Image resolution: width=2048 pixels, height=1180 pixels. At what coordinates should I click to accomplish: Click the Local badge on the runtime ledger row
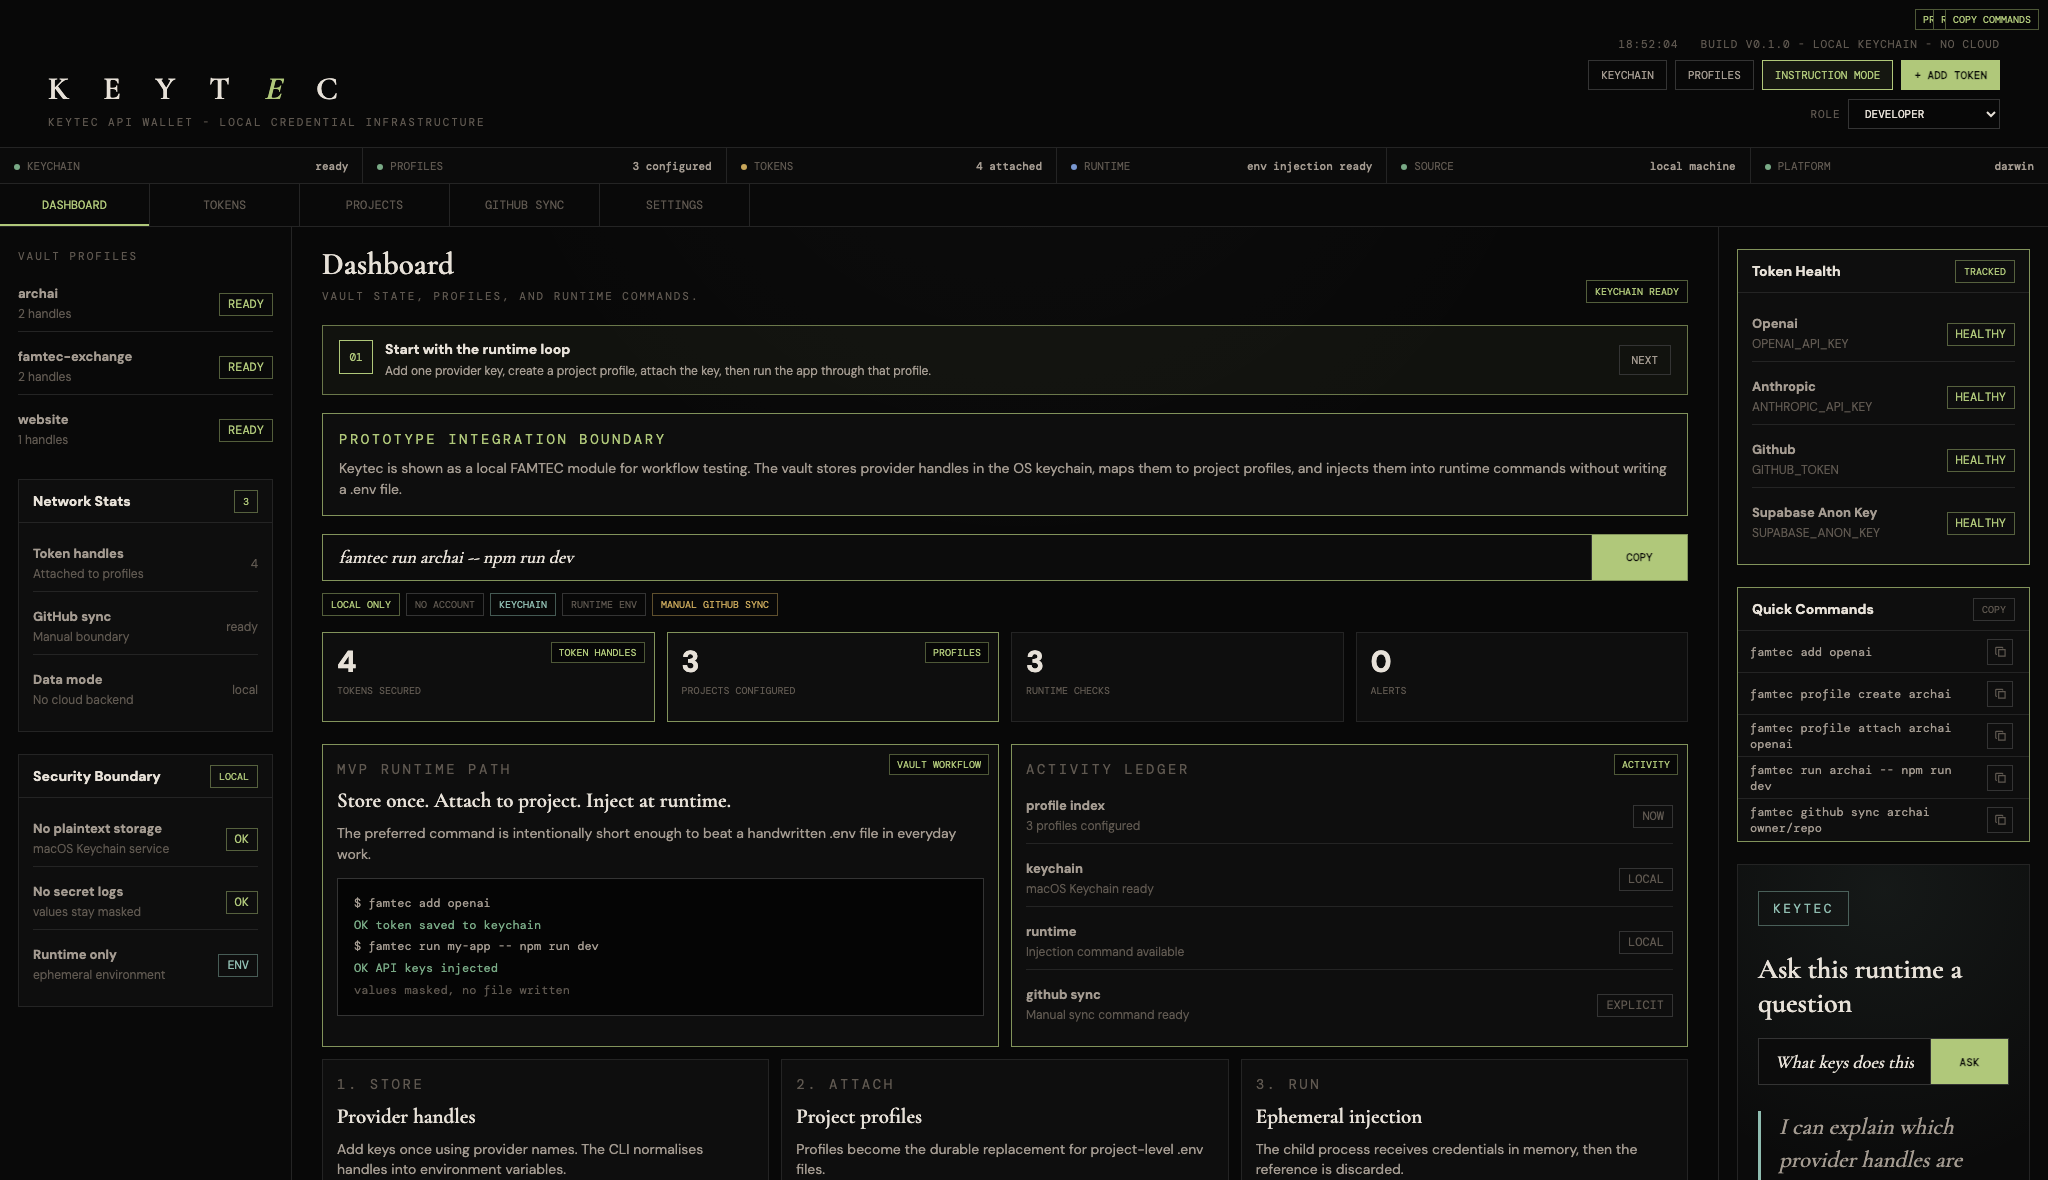[1645, 942]
